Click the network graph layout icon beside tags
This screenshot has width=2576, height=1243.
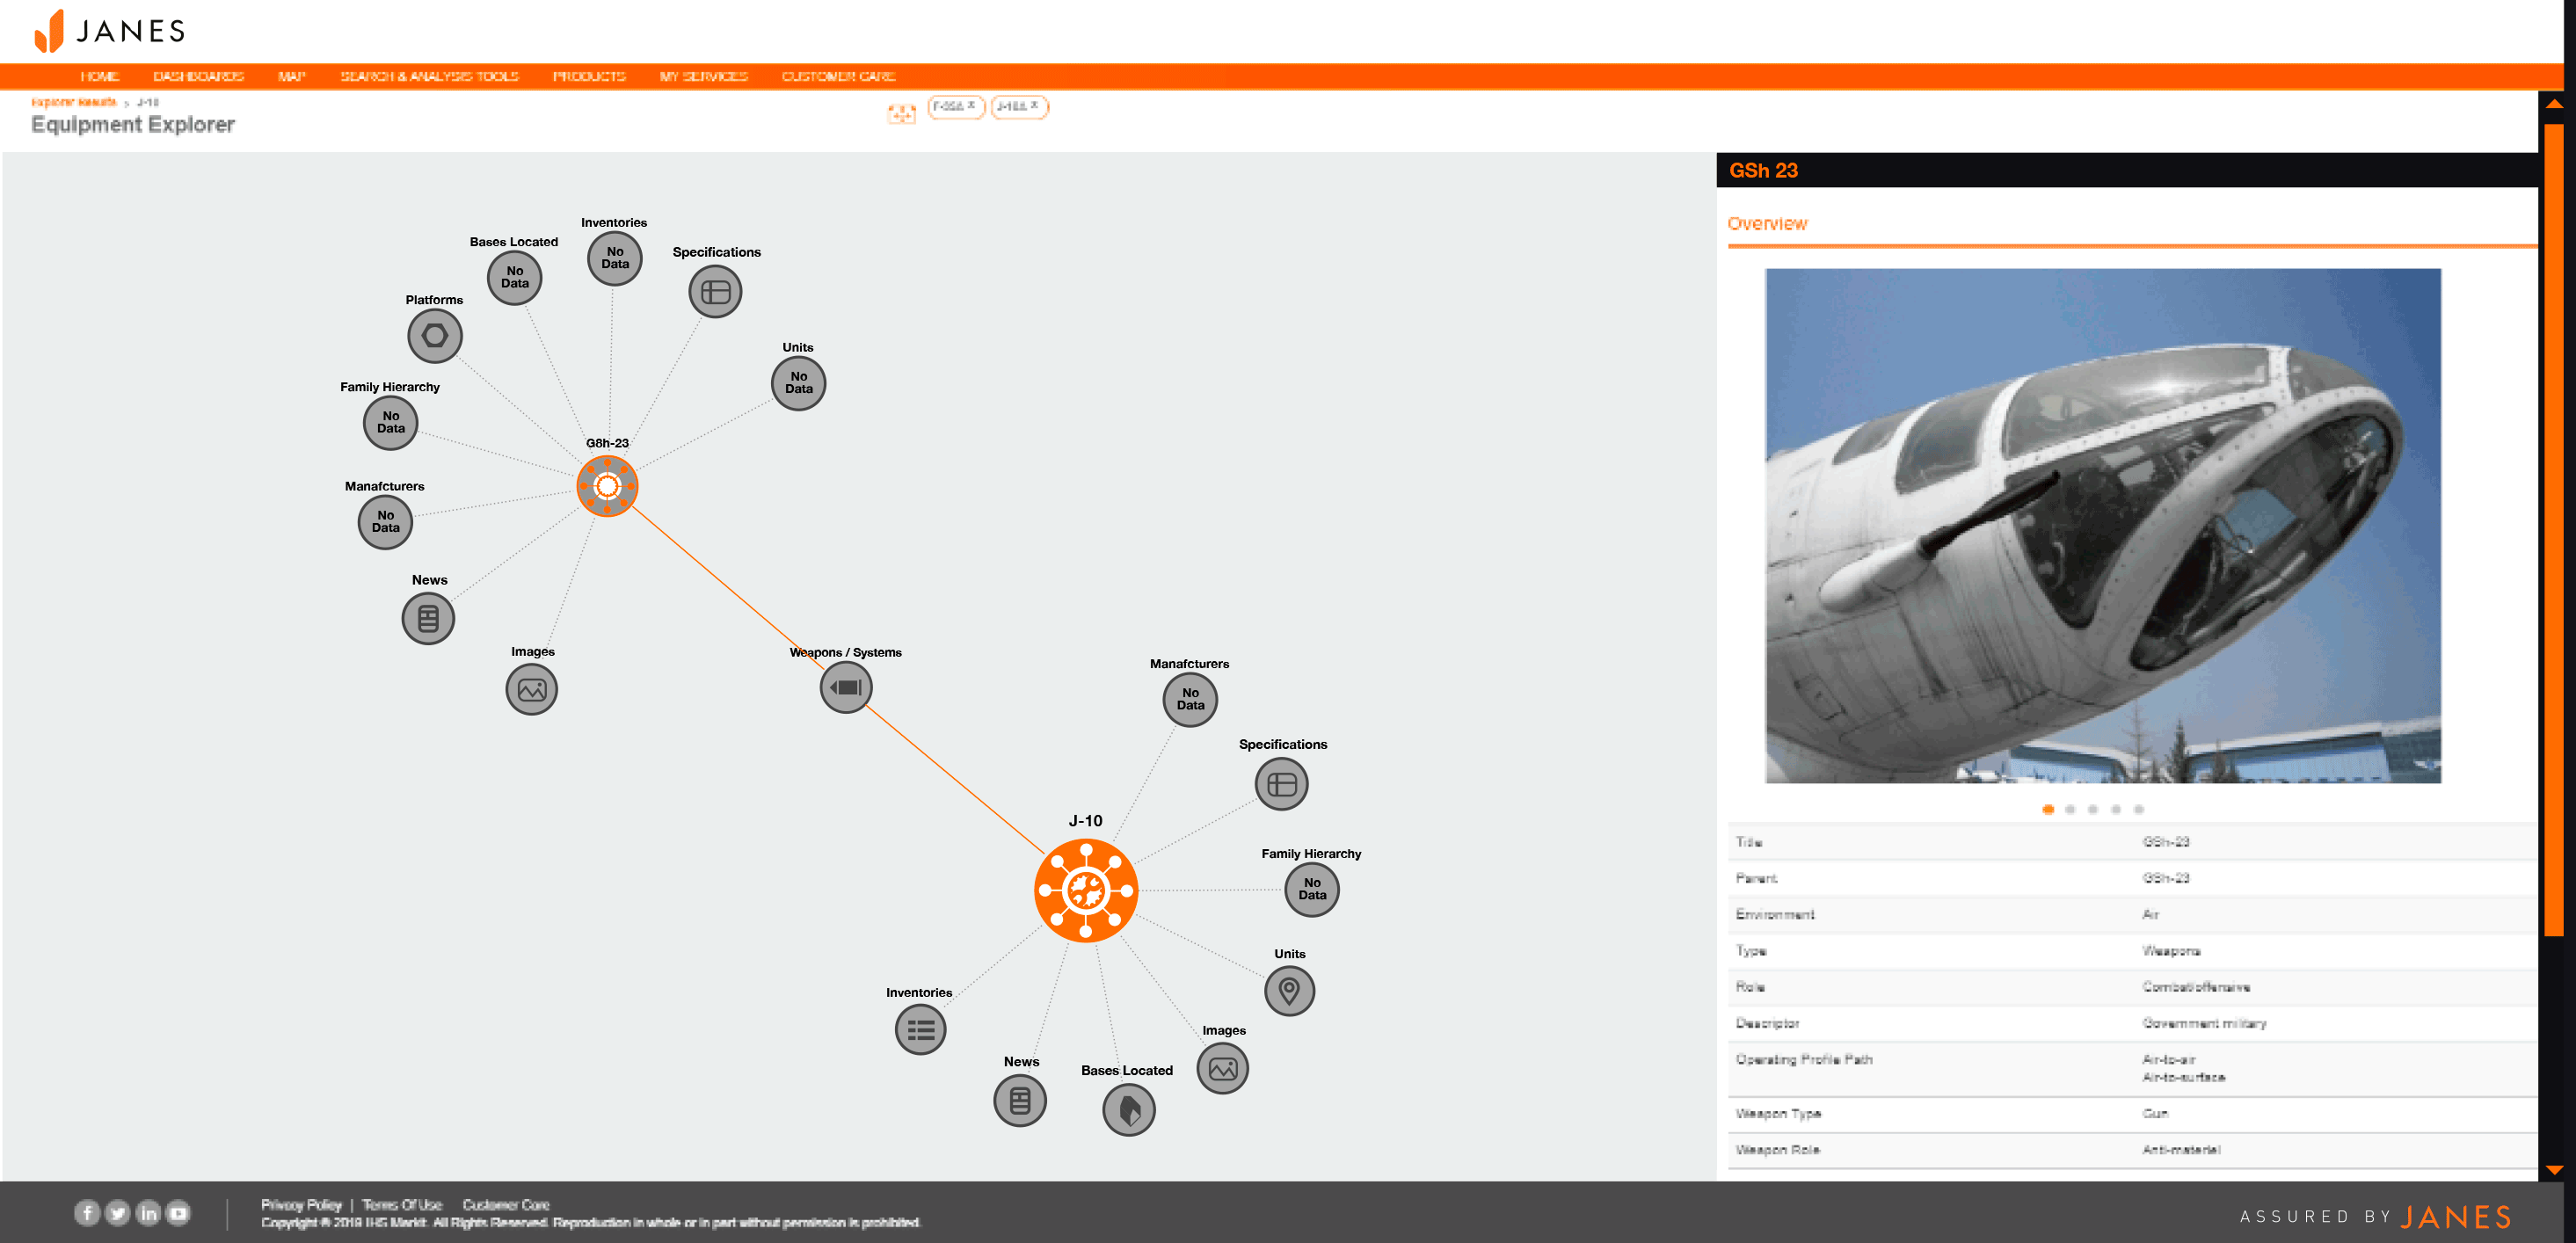coord(902,114)
